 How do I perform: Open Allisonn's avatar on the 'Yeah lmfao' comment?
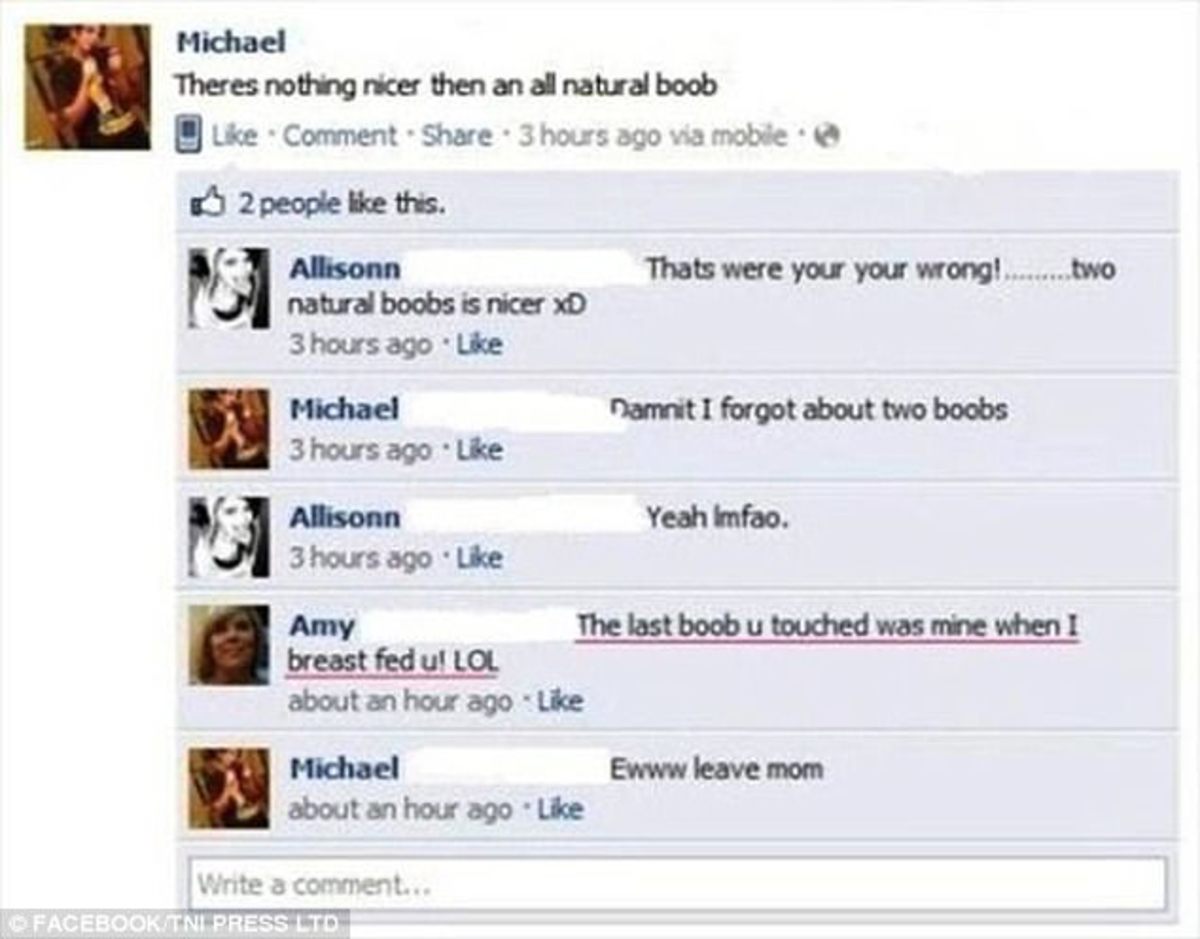(x=230, y=537)
